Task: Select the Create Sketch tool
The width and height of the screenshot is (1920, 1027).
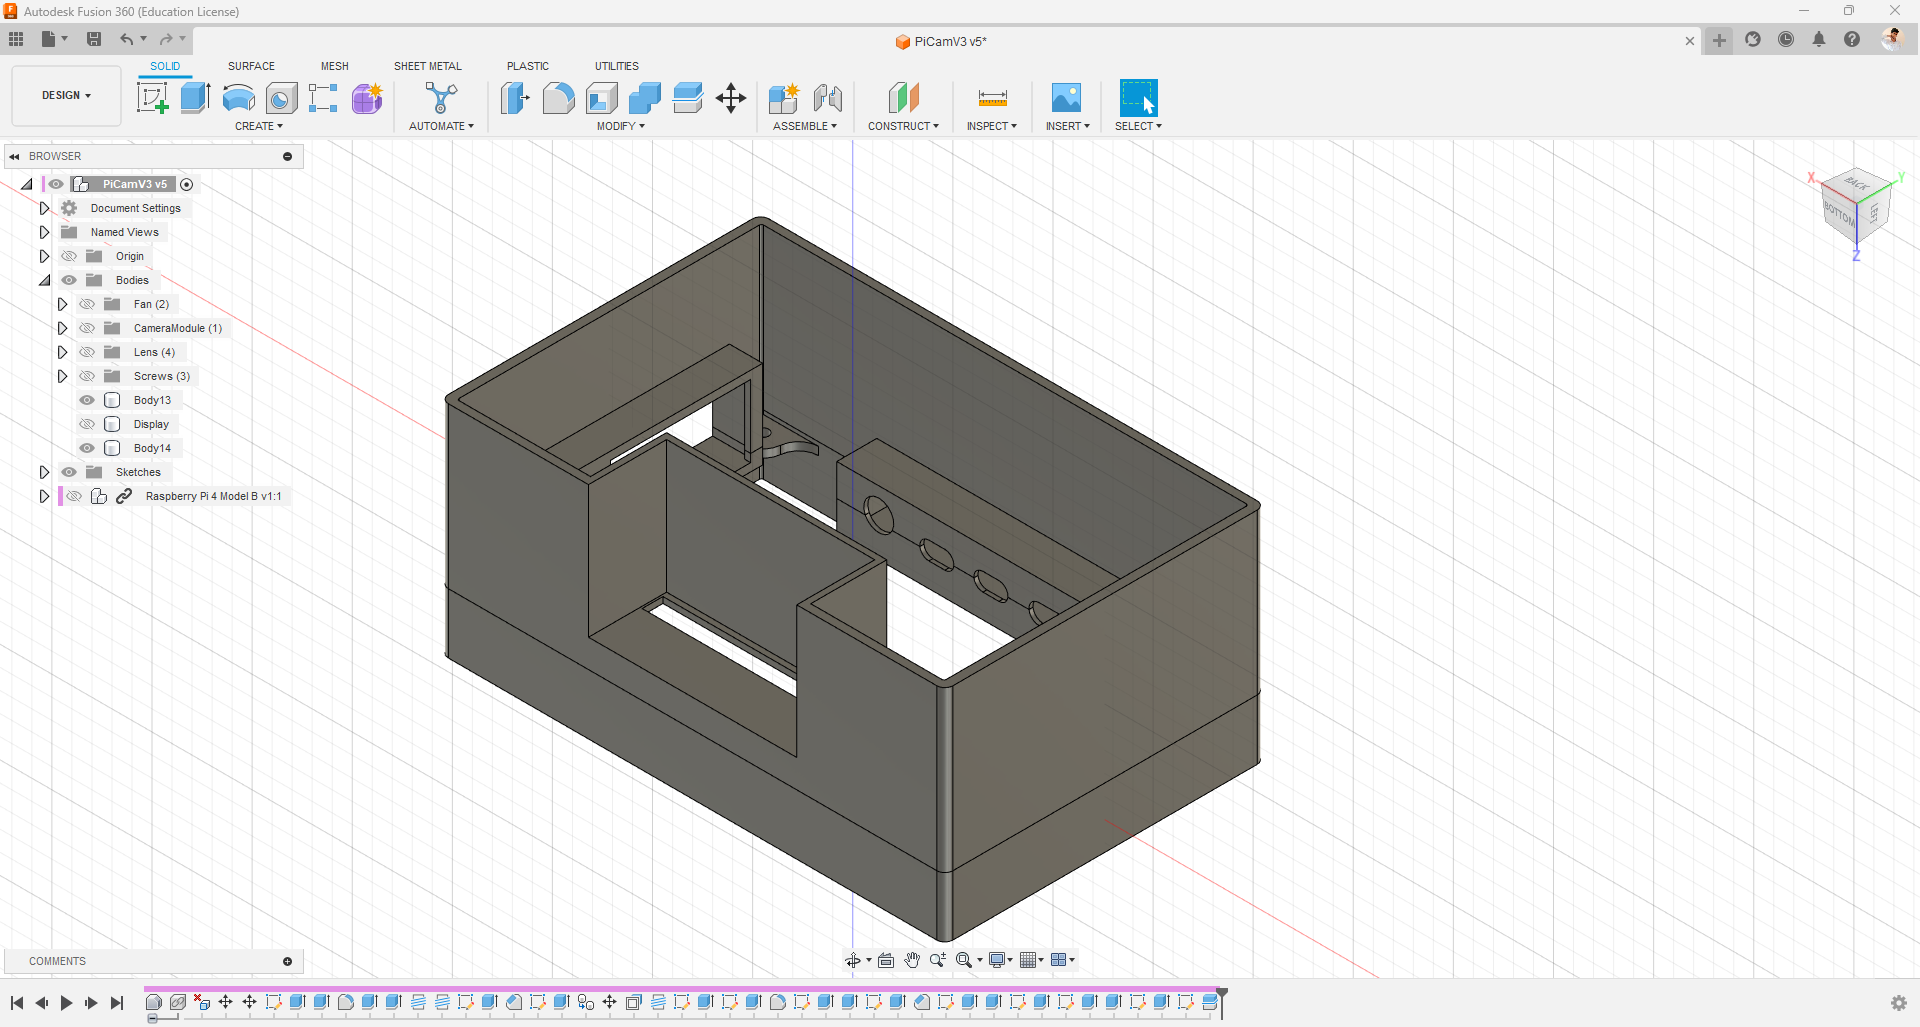Action: point(152,98)
